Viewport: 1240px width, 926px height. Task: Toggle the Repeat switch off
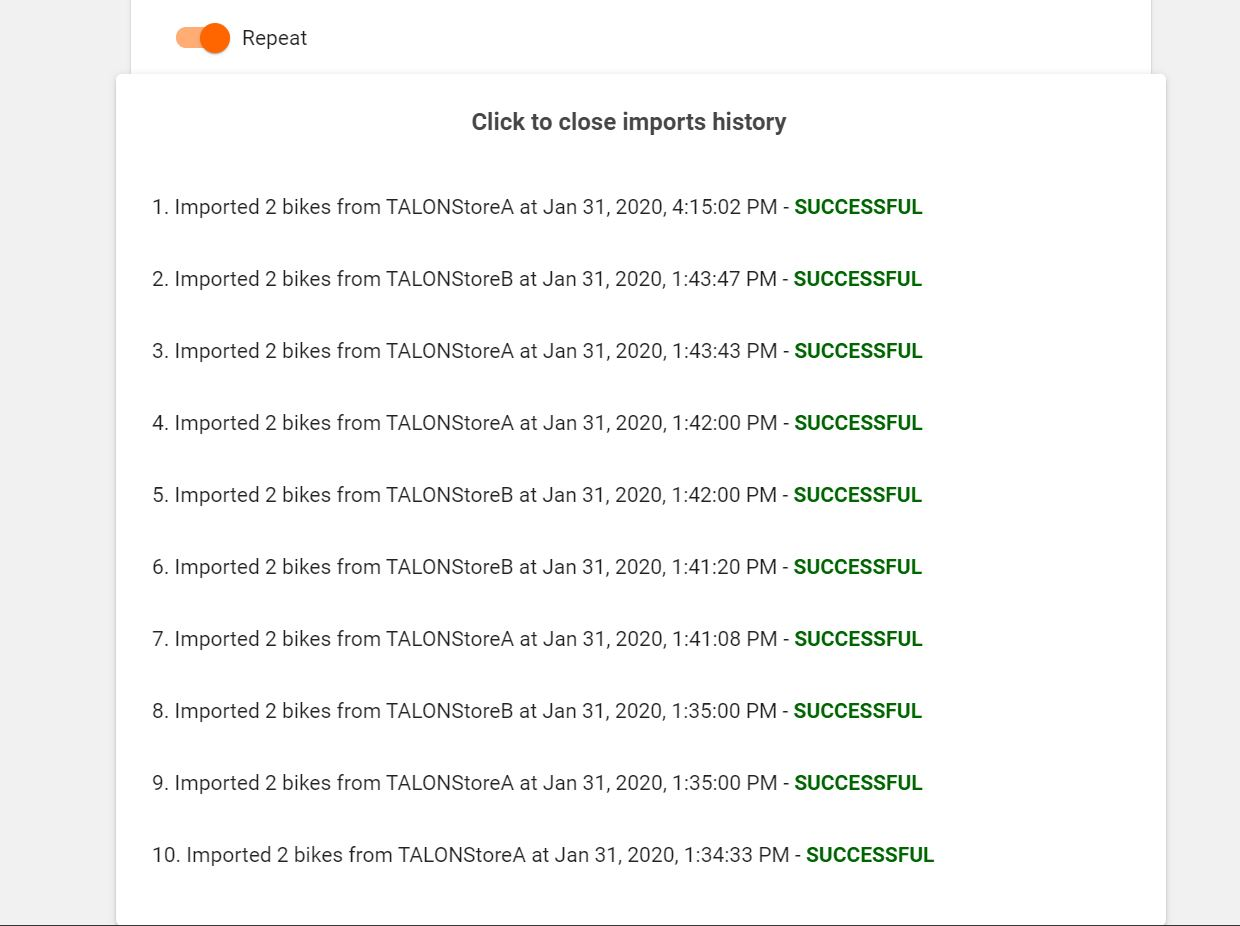pos(203,38)
